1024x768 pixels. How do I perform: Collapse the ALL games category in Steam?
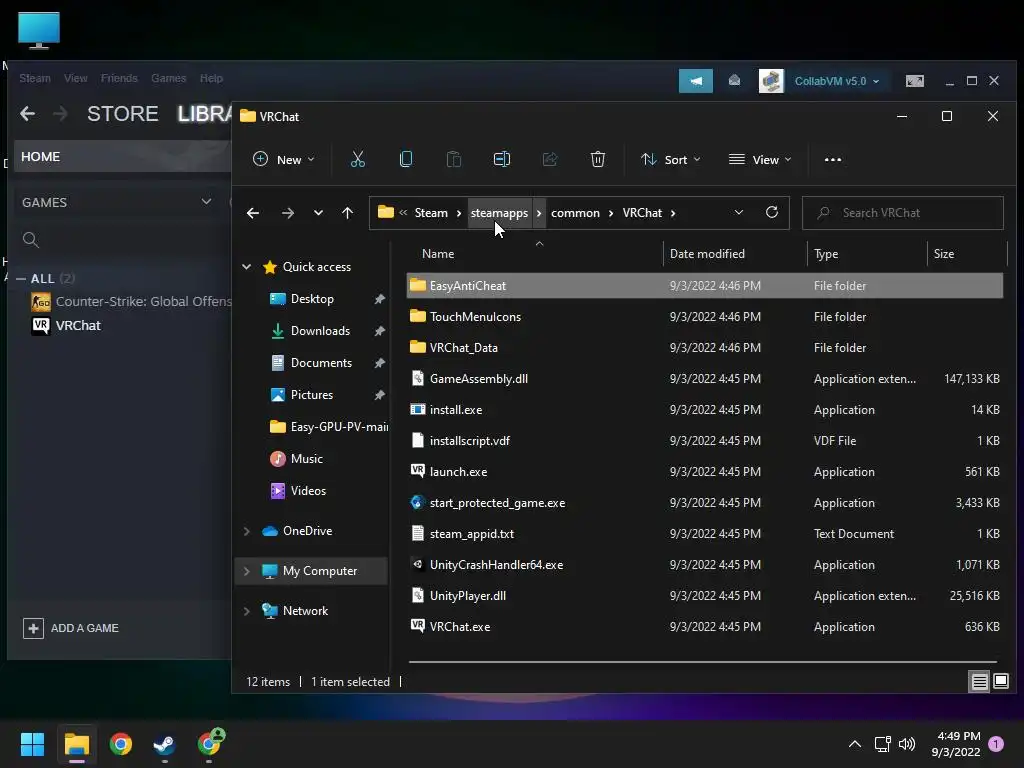(21, 279)
